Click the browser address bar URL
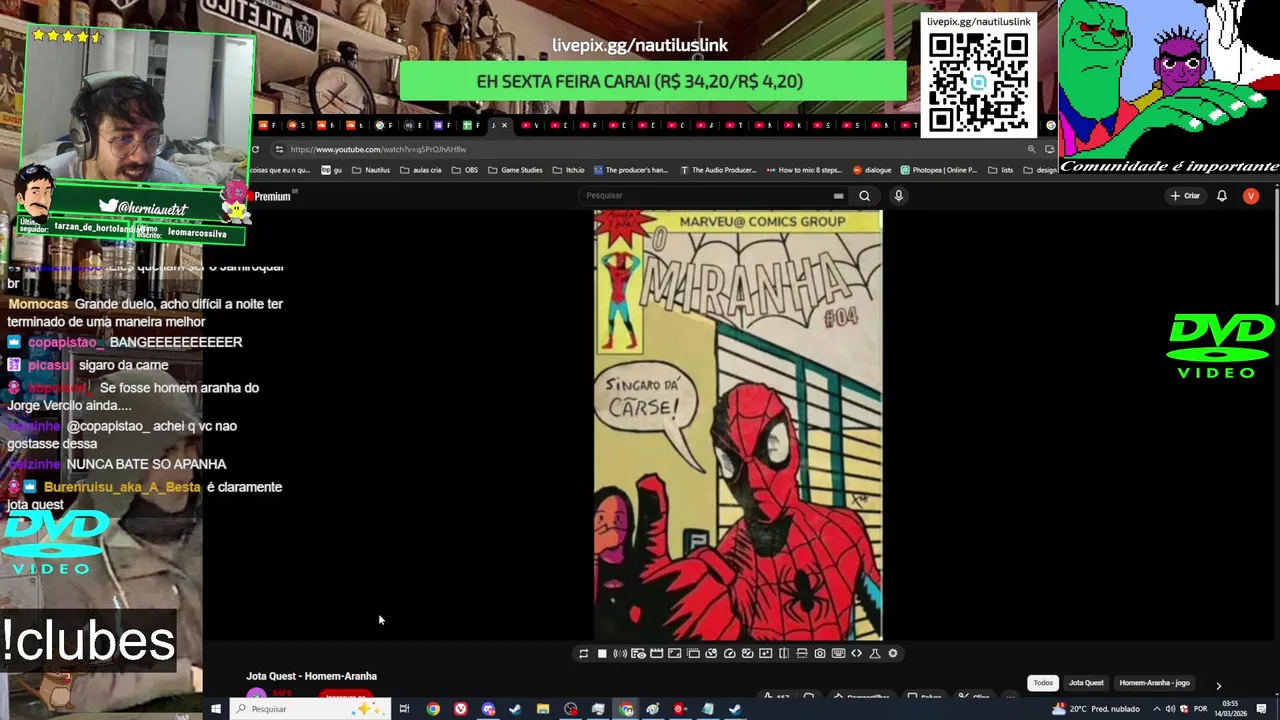The width and height of the screenshot is (1280, 720). click(x=378, y=149)
